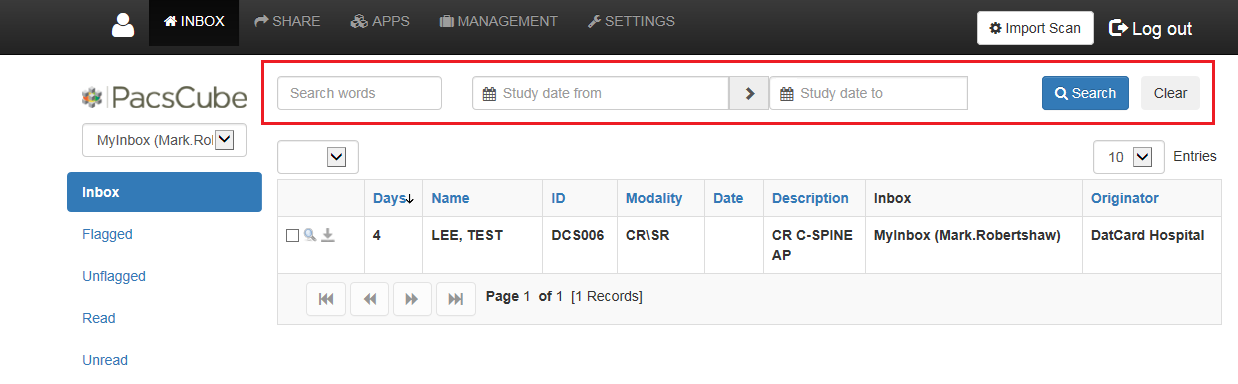Click the modality cell CR\SR
Screen dimensions: 1238x384
(x=648, y=235)
